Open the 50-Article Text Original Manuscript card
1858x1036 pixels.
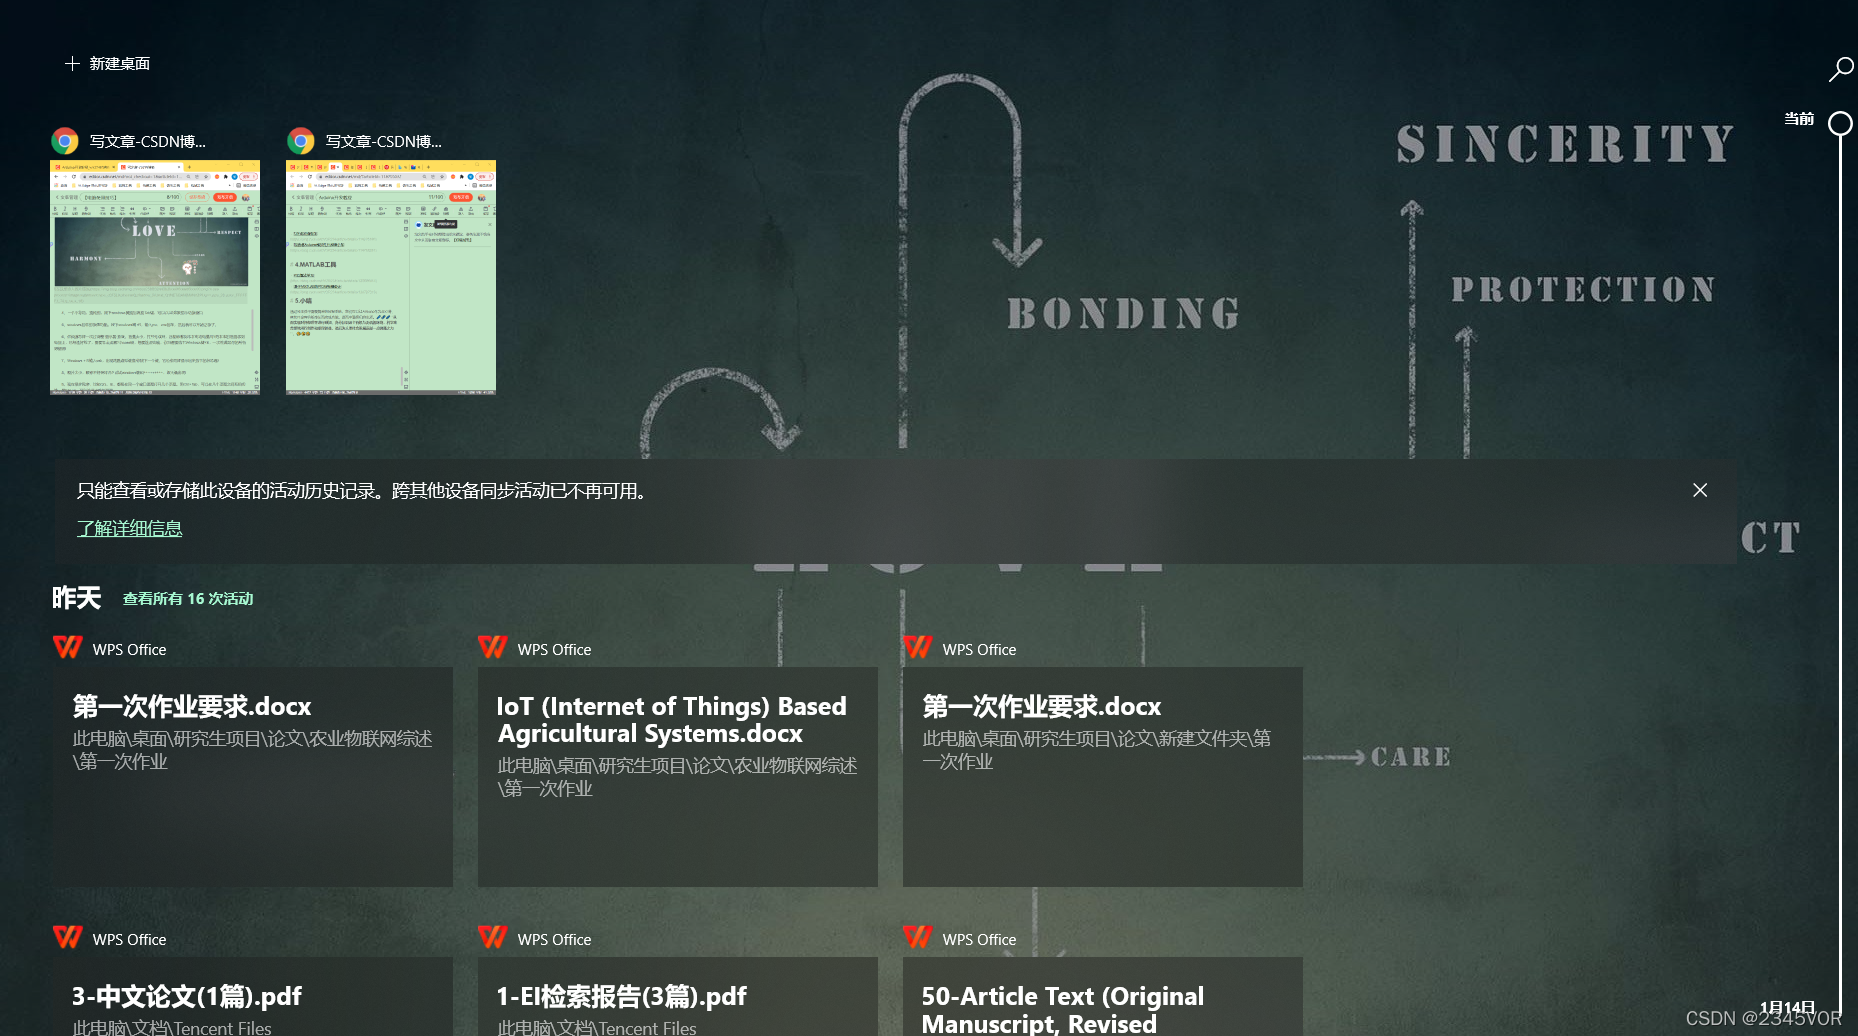pos(1102,1000)
